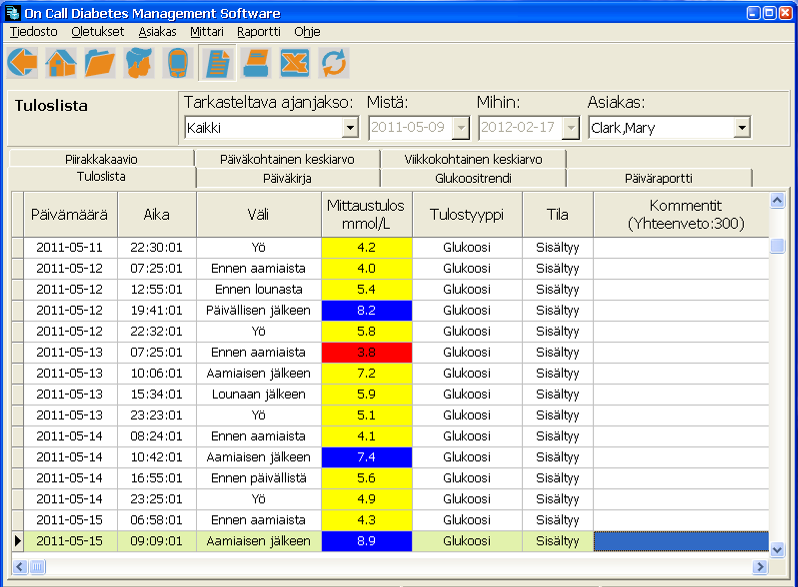Image resolution: width=798 pixels, height=587 pixels.
Task: Select the report document icon
Action: pos(217,63)
